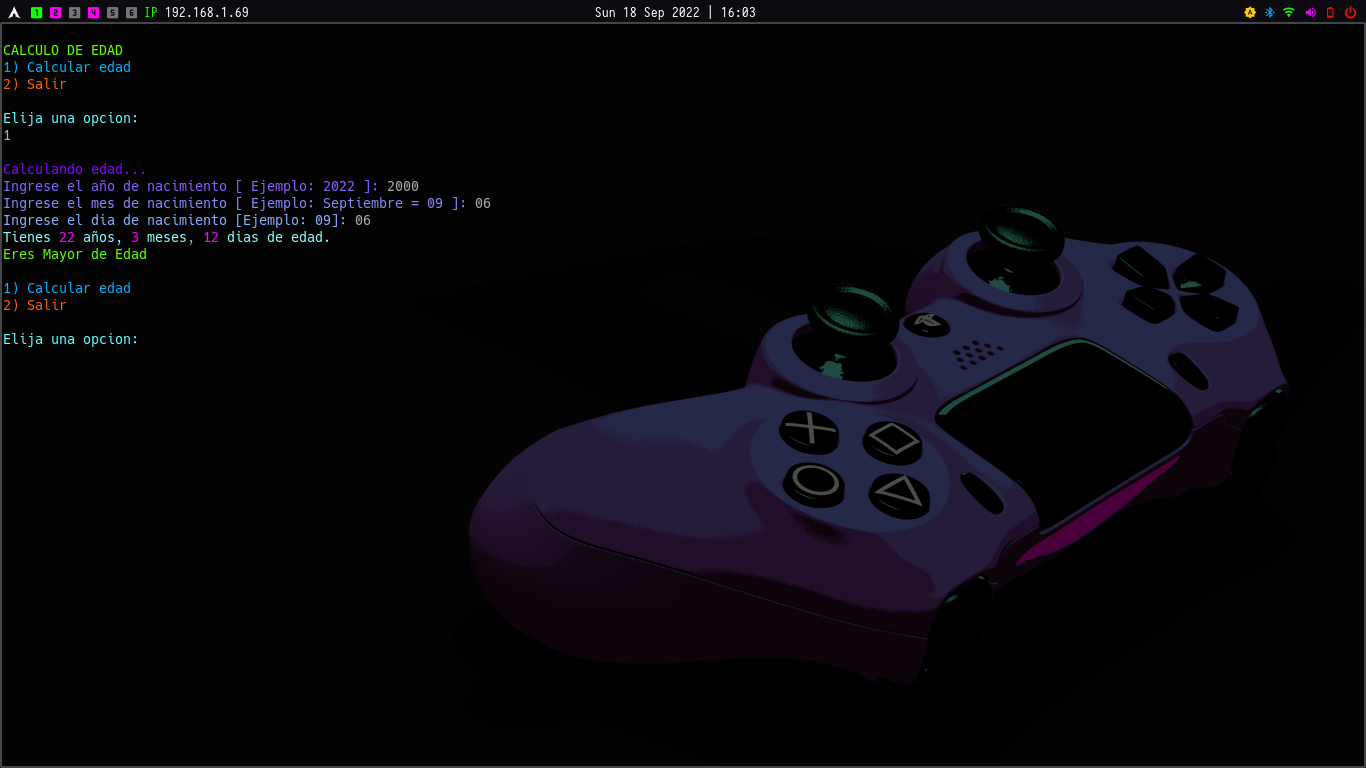Click the birth year value 2000
Screen dimensions: 1366x768
click(x=403, y=186)
